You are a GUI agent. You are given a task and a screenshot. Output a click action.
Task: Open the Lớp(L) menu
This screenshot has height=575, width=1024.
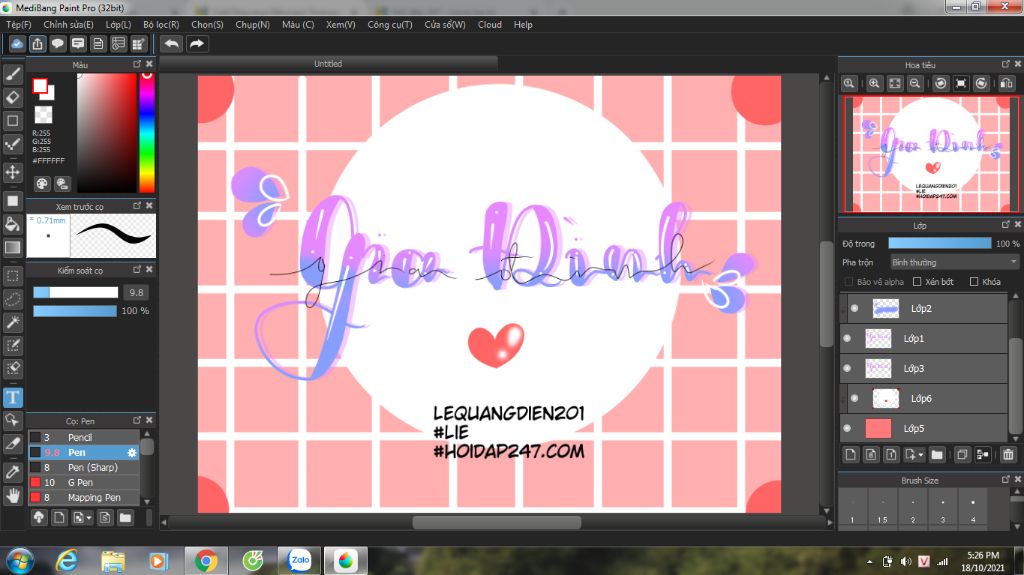pyautogui.click(x=118, y=25)
